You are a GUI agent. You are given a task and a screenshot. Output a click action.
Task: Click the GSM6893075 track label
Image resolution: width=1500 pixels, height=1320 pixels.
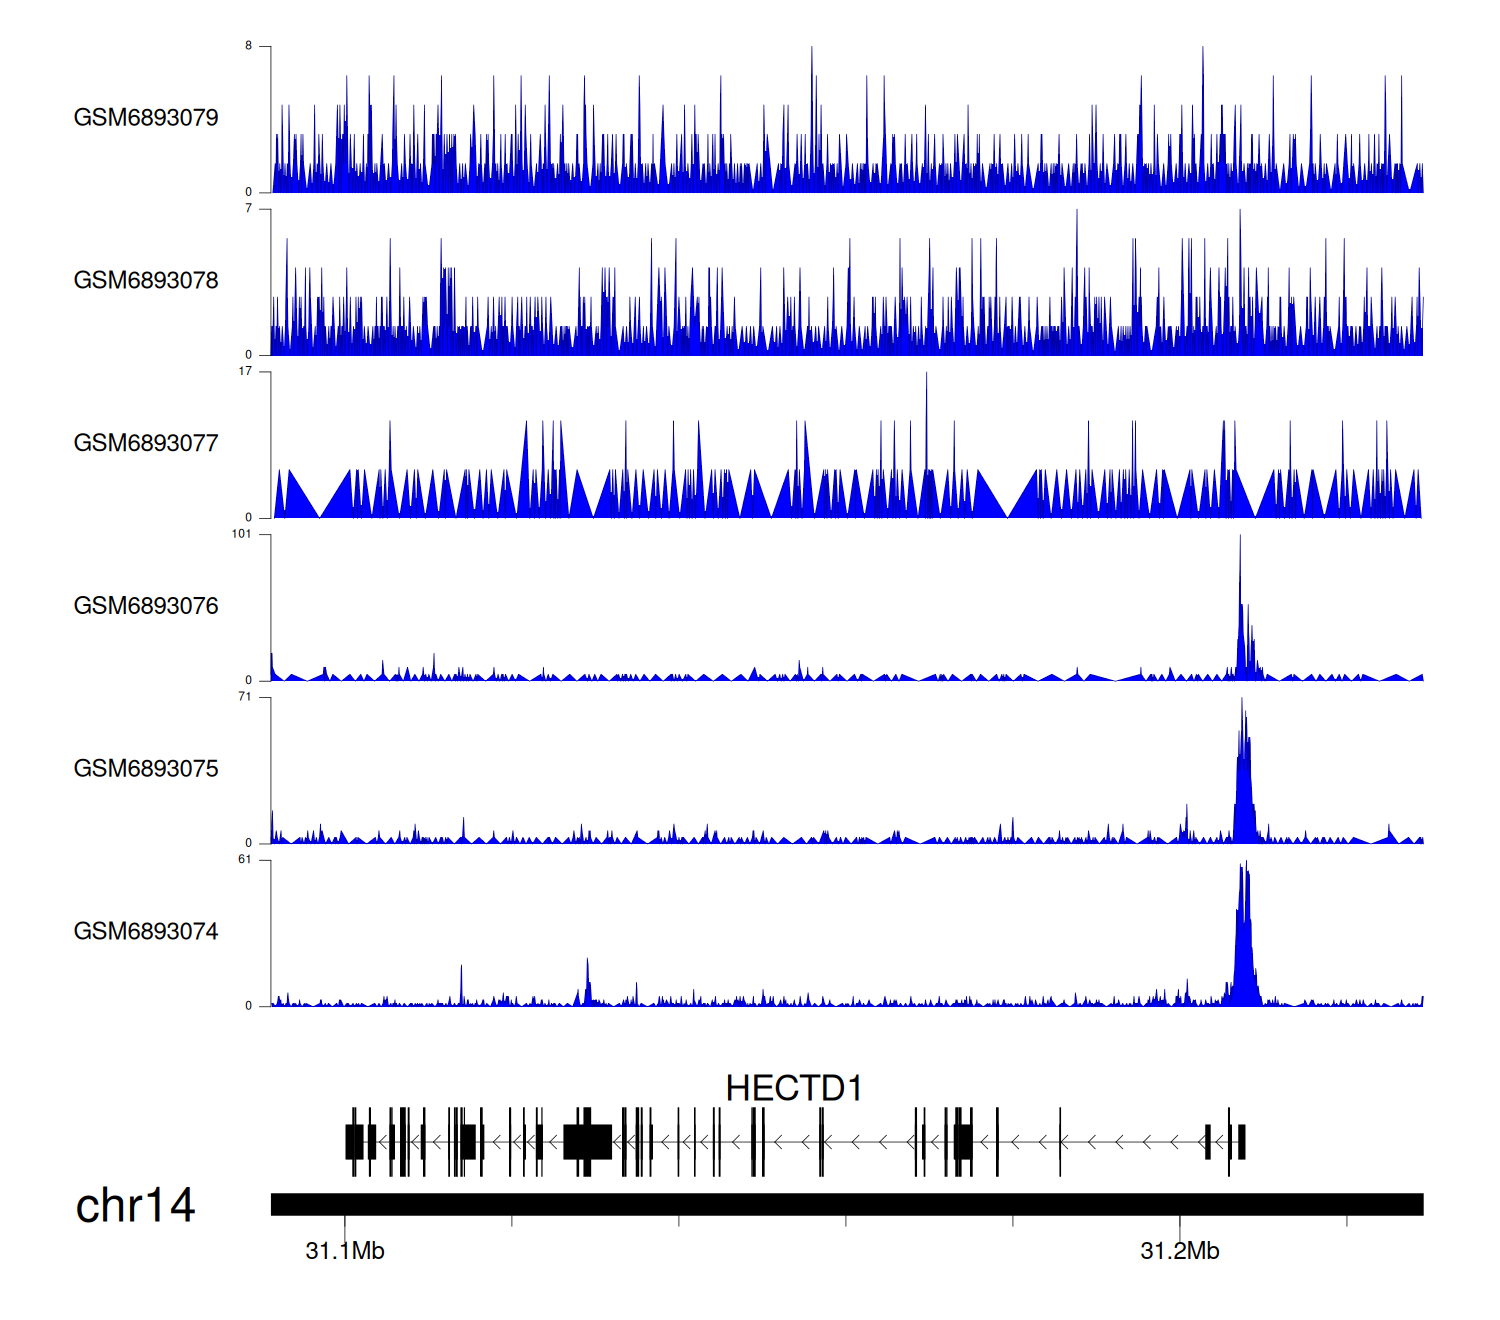146,769
